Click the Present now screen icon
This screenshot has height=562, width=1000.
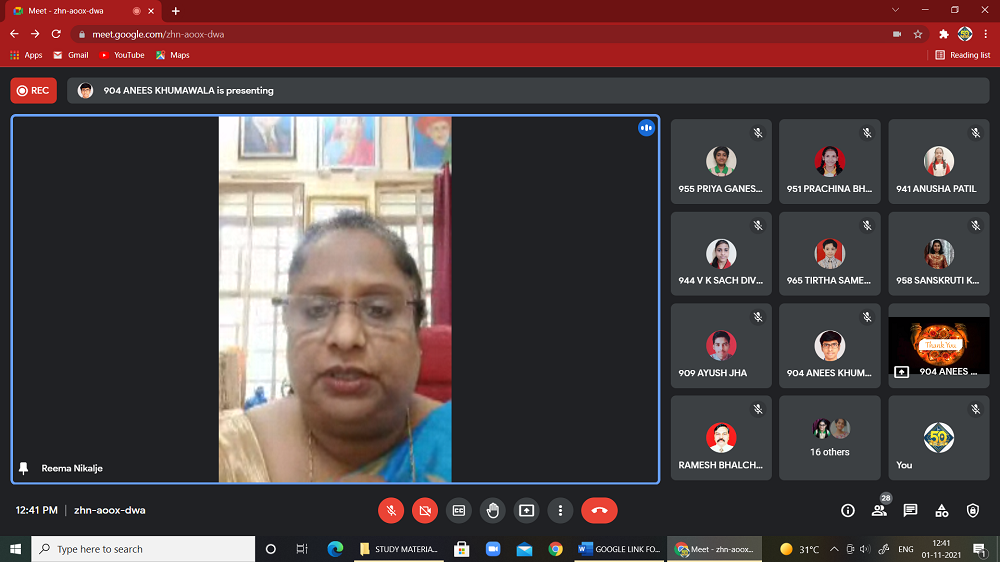[x=526, y=510]
